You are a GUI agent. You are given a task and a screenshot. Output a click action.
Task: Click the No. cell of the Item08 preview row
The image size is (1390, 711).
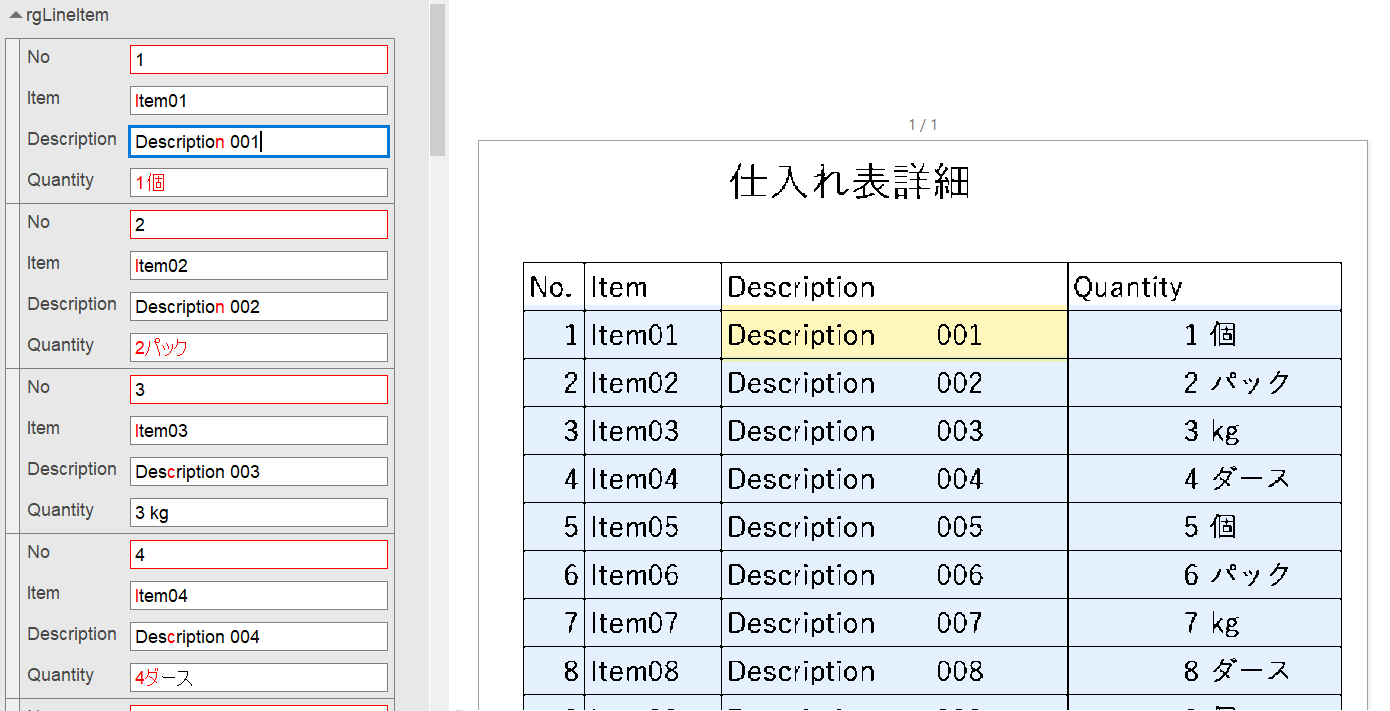554,671
